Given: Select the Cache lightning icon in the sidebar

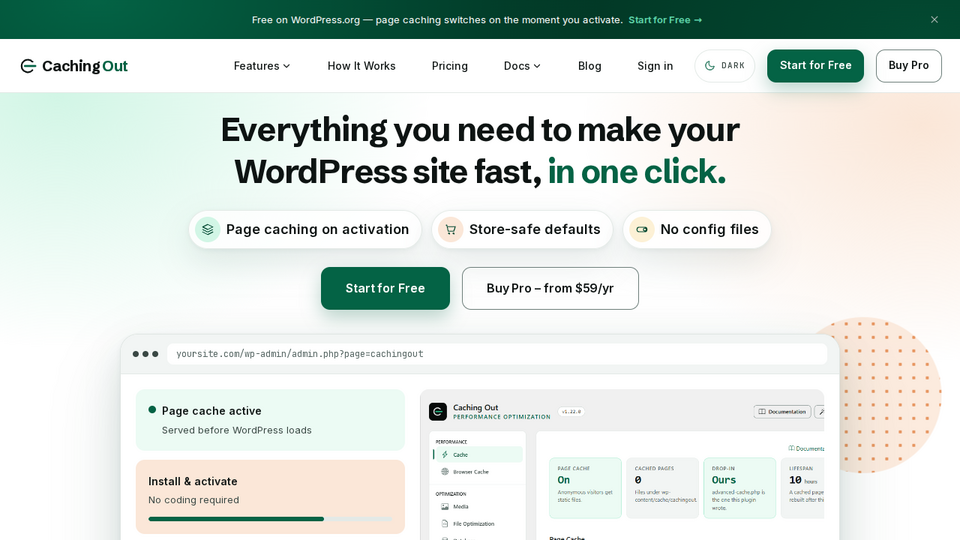Looking at the screenshot, I should tap(445, 455).
